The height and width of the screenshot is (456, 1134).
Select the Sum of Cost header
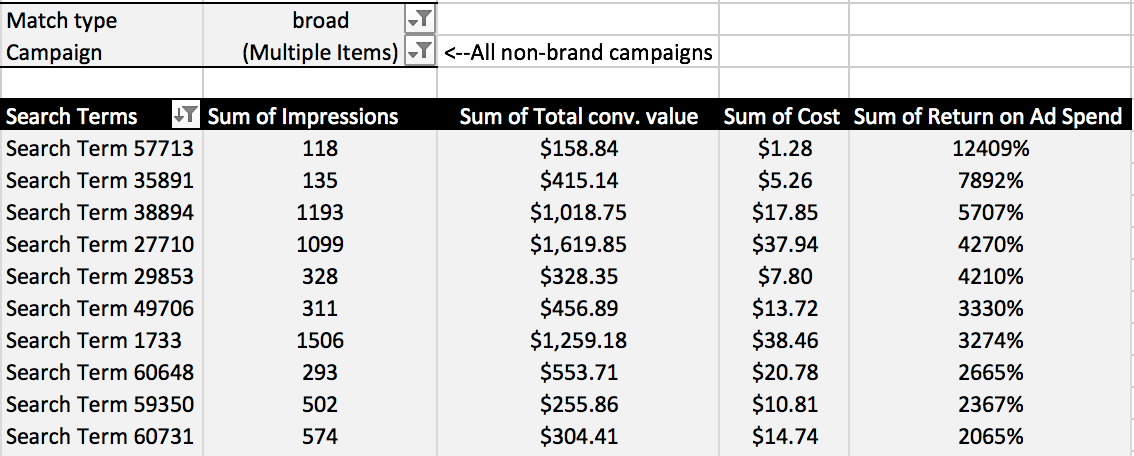tap(784, 116)
